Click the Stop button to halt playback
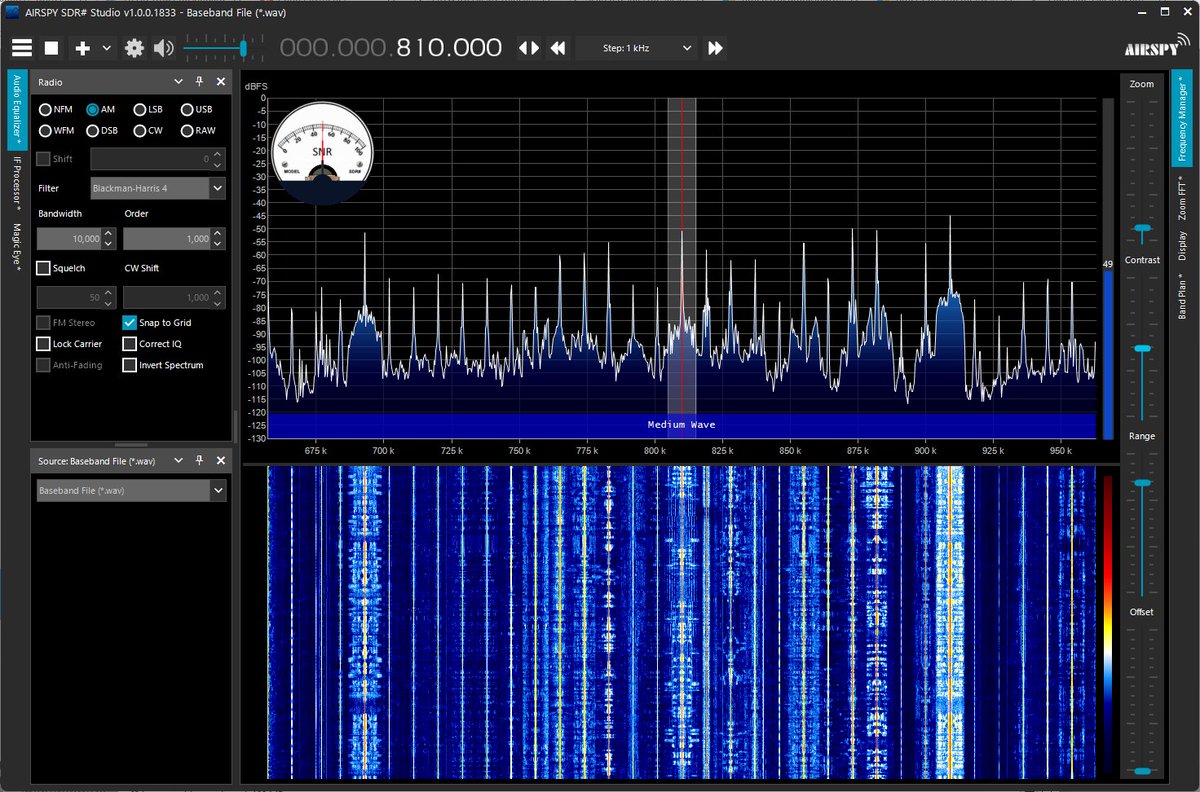The width and height of the screenshot is (1200, 792). point(51,47)
